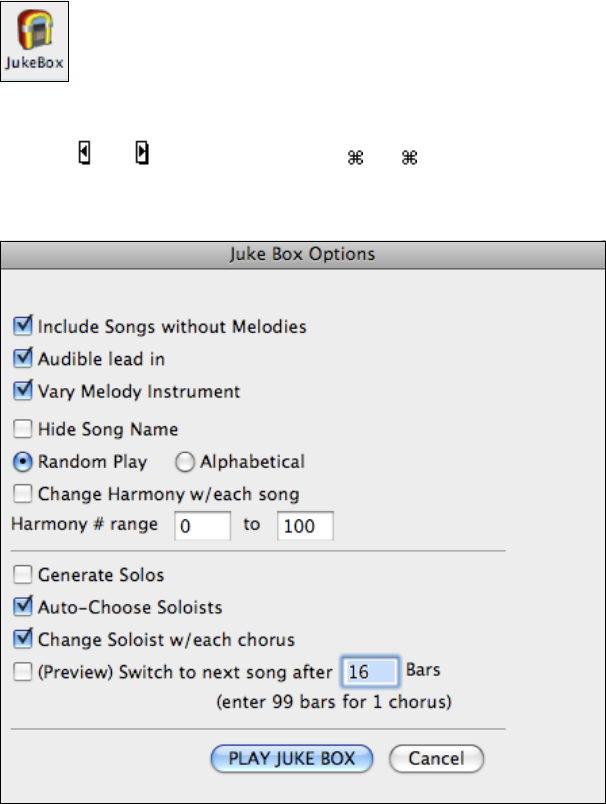Click the Harmony range minimum field

[x=202, y=525]
